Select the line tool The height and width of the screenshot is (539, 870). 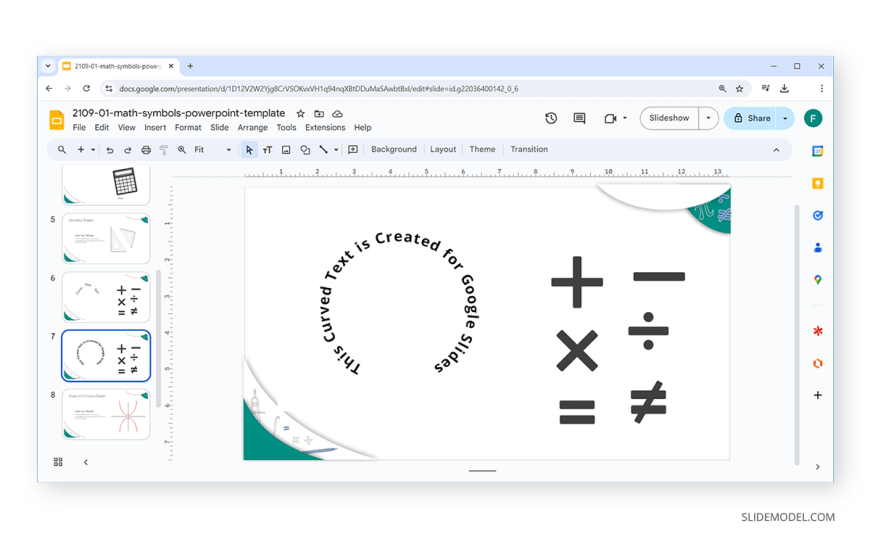(x=323, y=150)
